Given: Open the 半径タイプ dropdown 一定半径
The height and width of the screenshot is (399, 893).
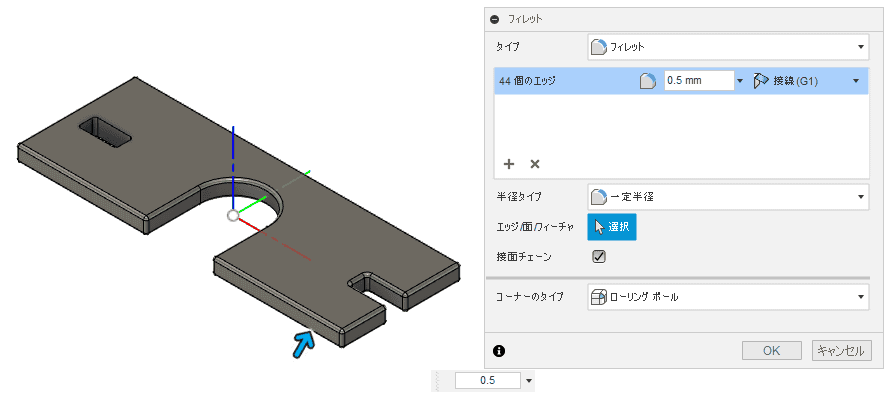Looking at the screenshot, I should click(x=728, y=197).
